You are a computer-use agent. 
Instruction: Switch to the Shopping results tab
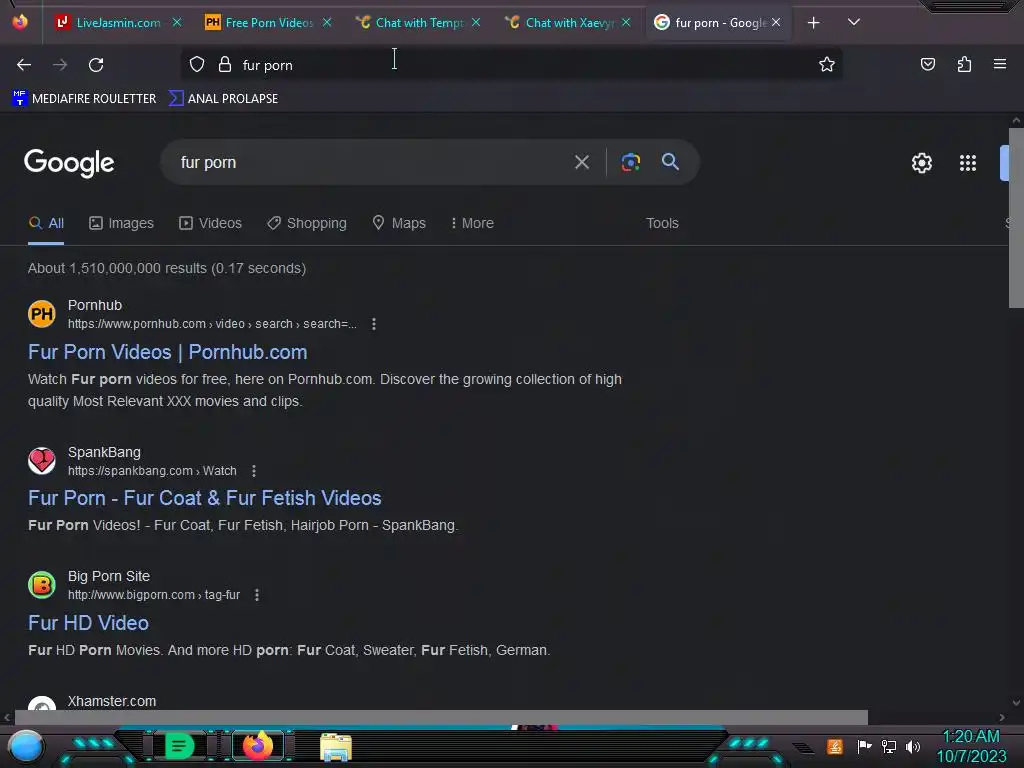307,223
